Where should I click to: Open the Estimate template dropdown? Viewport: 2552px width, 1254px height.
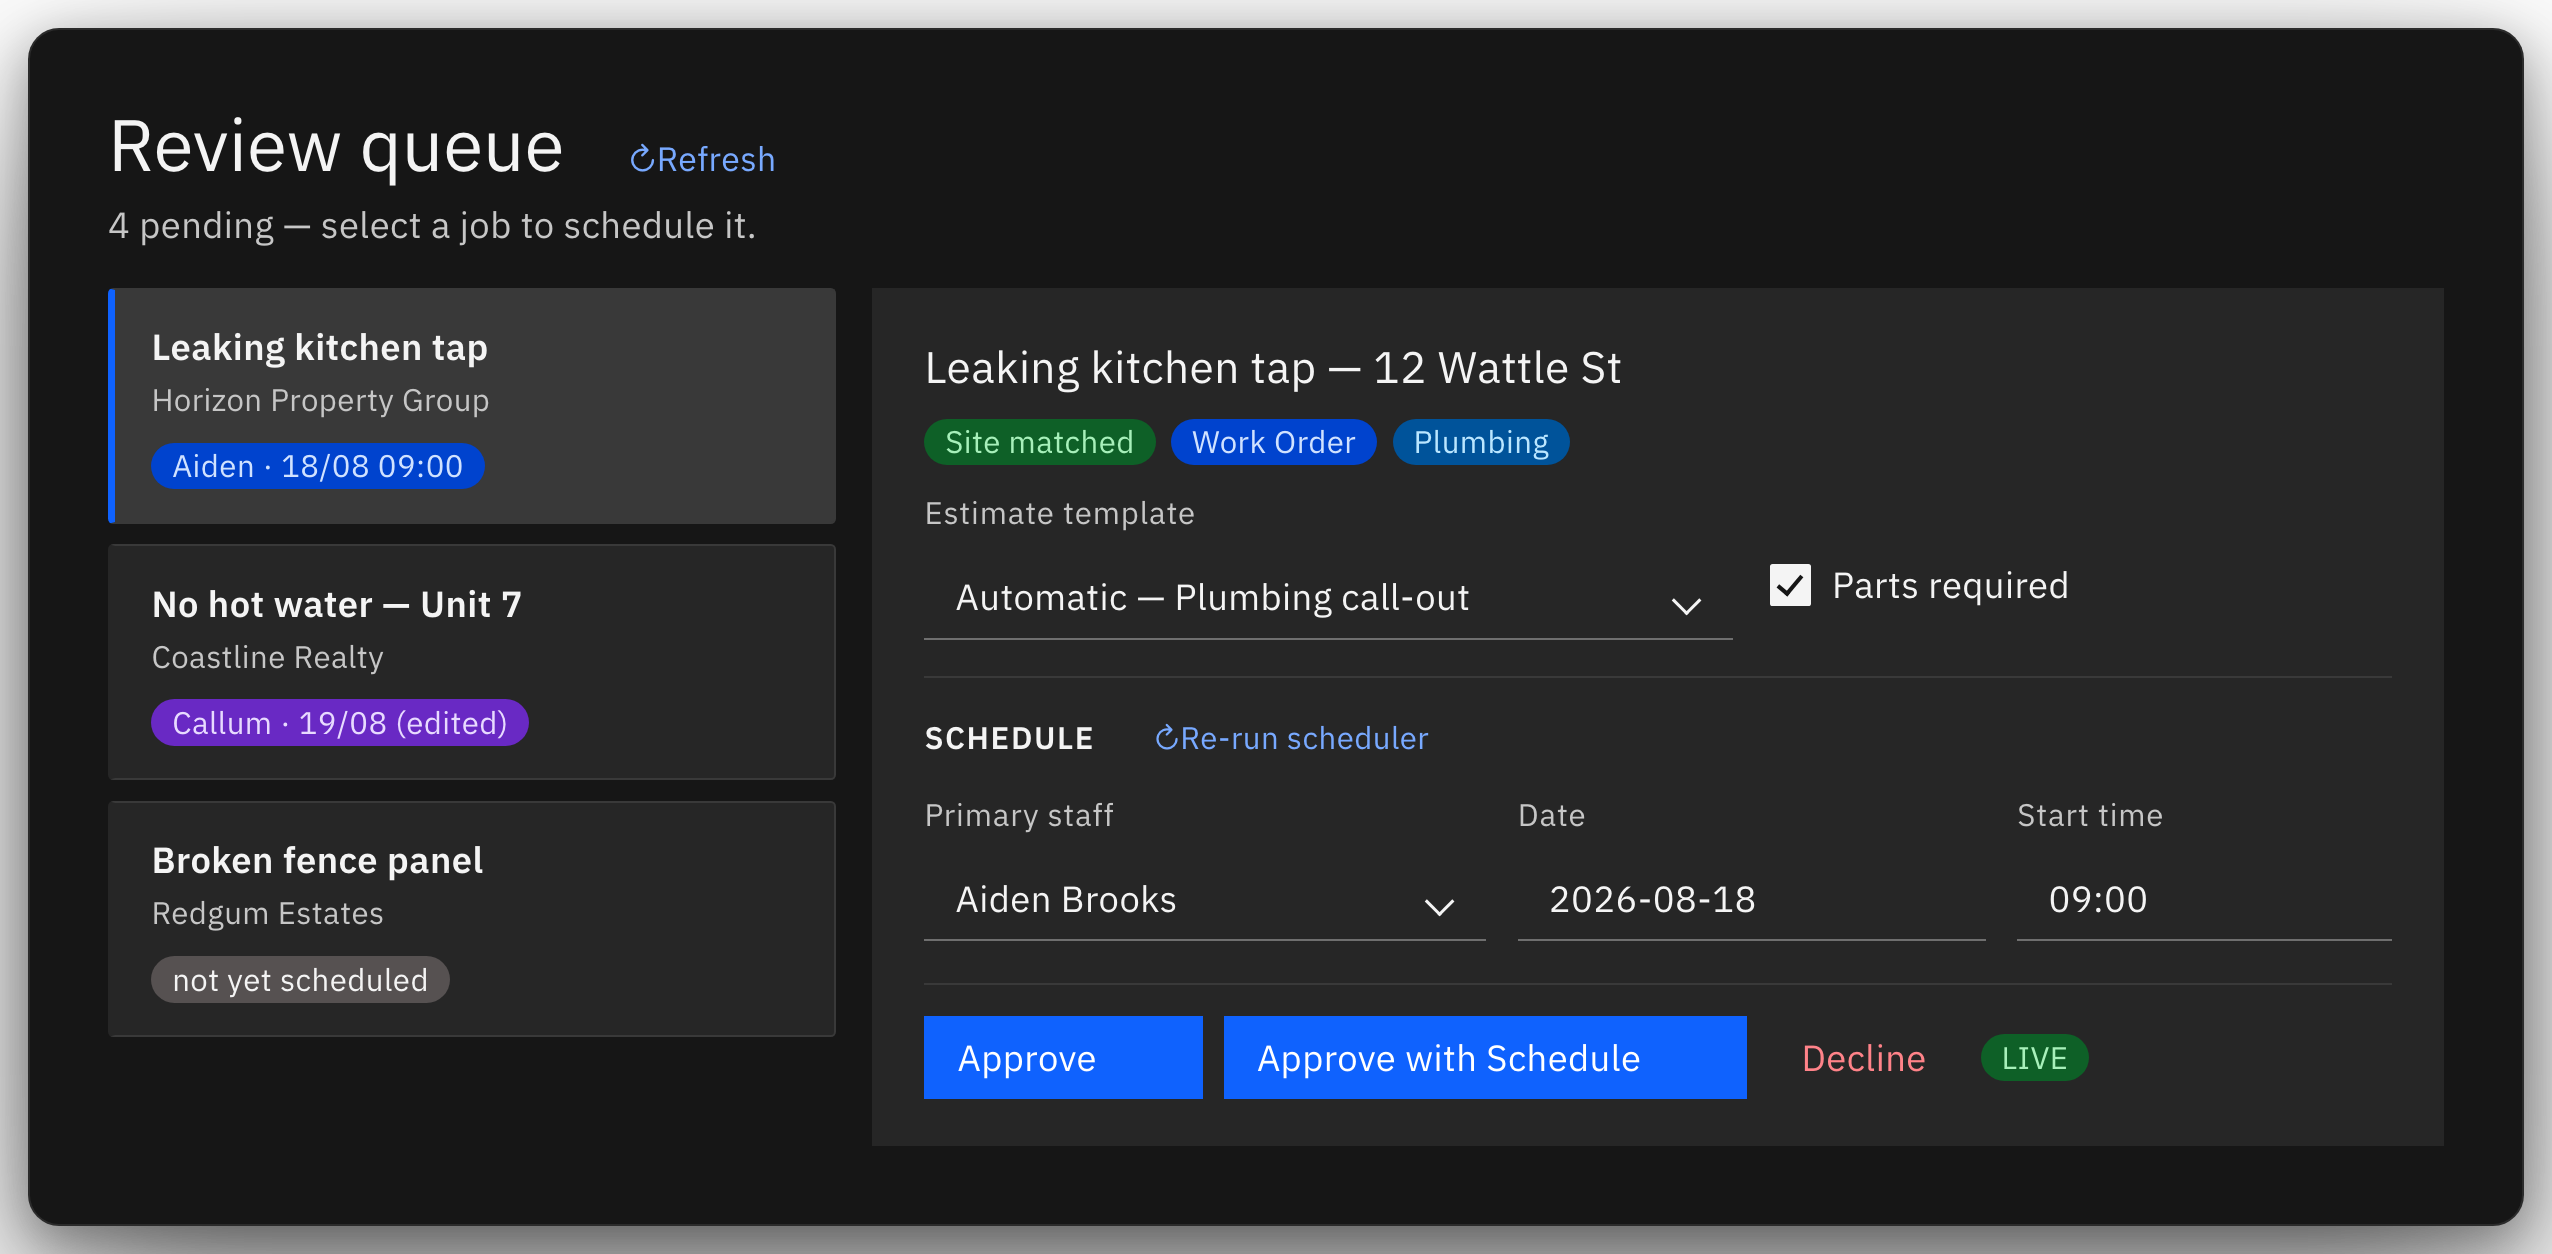click(1327, 598)
